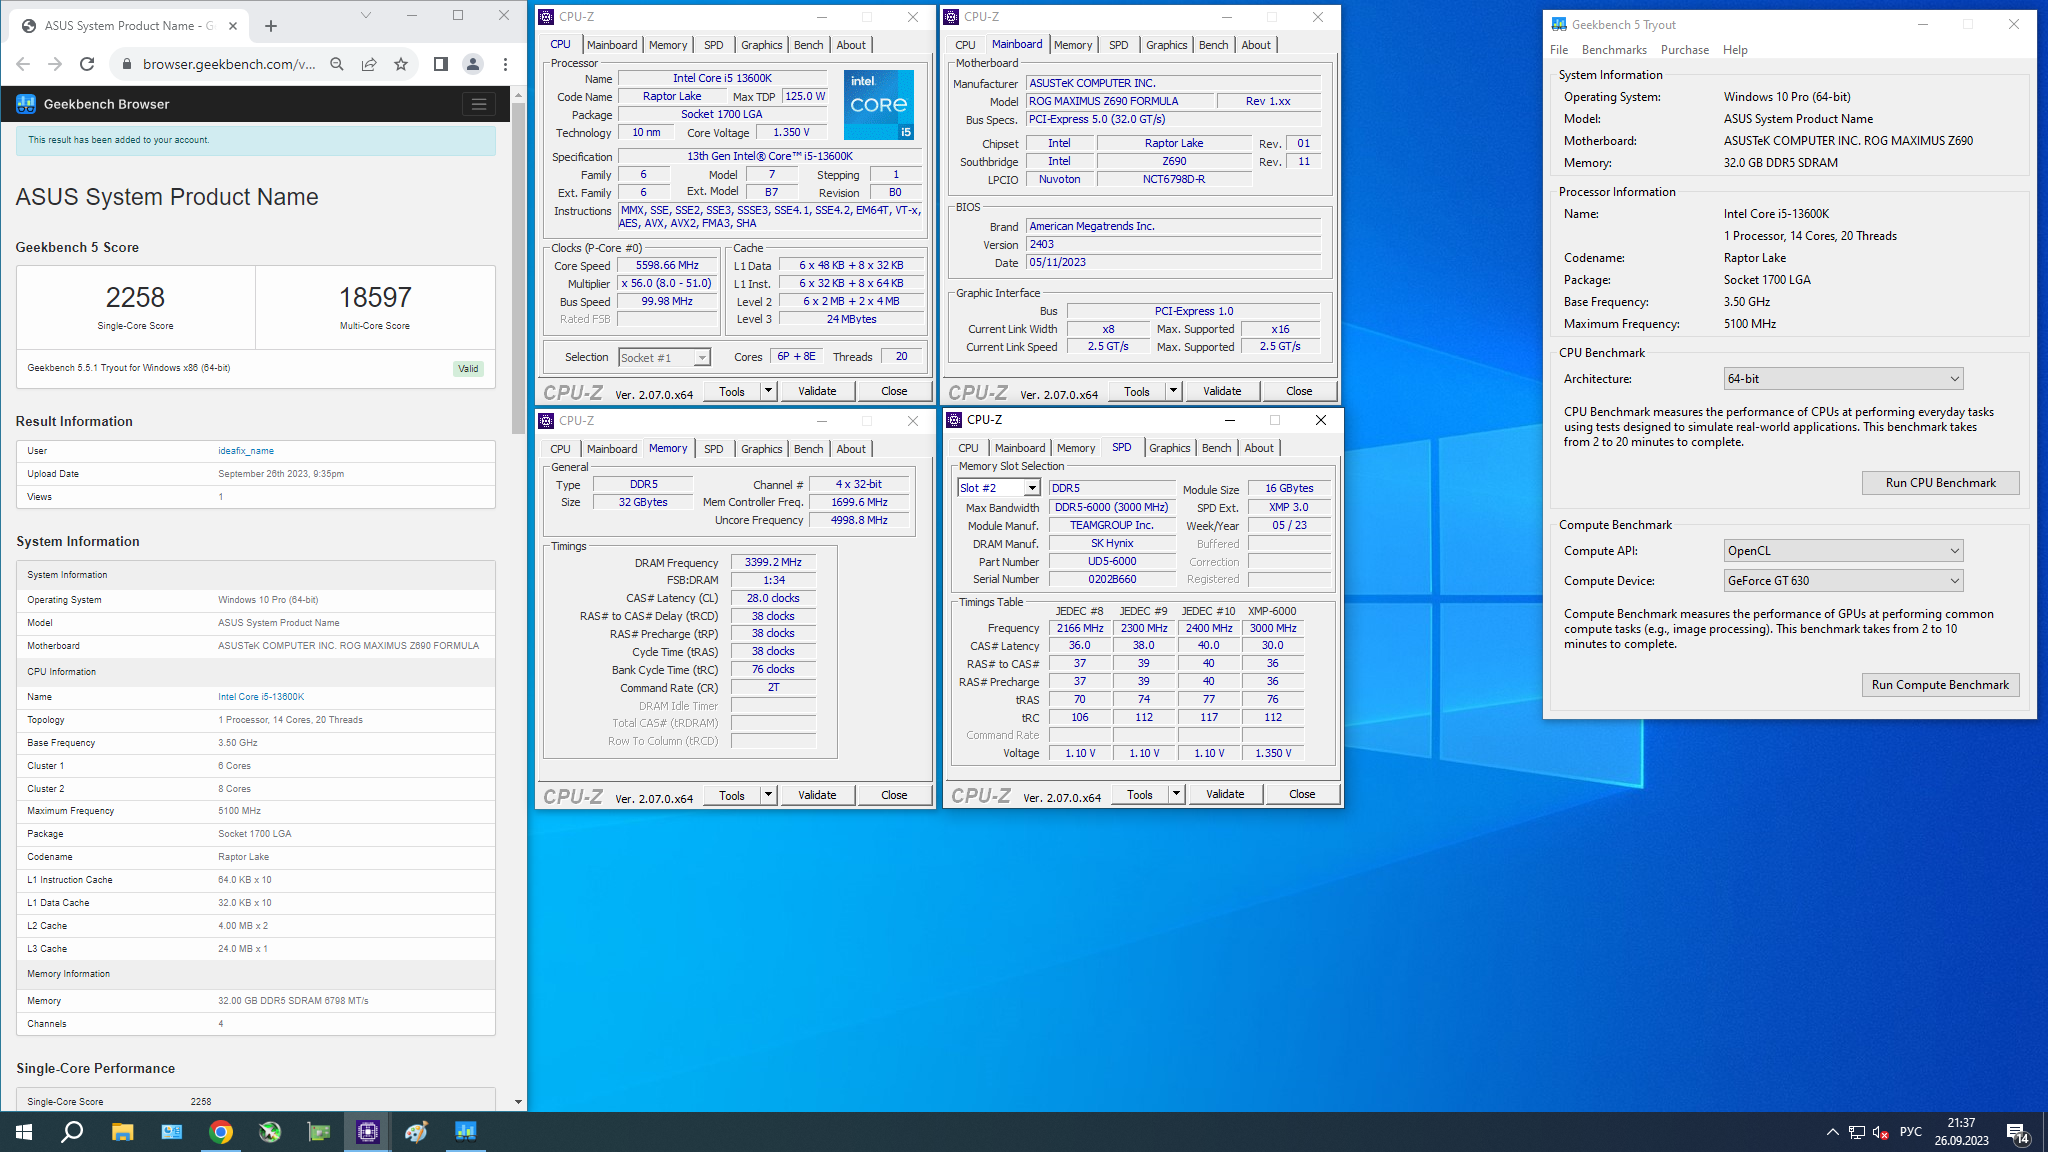The image size is (2048, 1152).
Task: Reload the Geekbench Browser page
Action: coord(87,64)
